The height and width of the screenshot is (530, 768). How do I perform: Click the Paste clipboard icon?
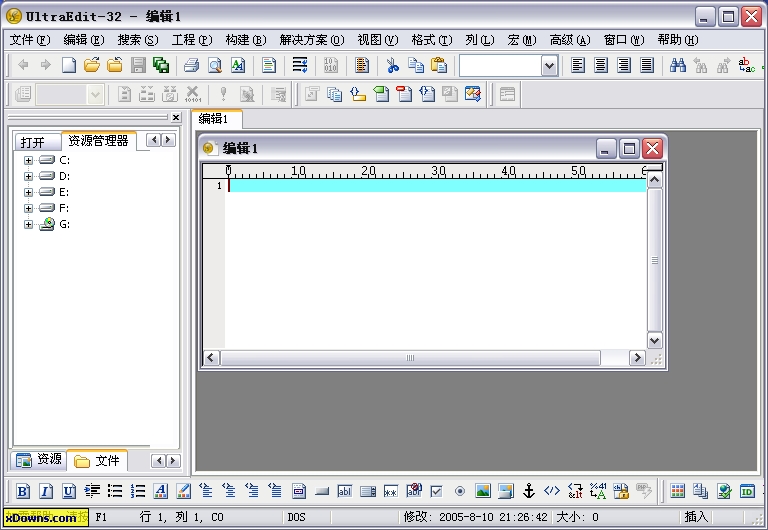439,65
